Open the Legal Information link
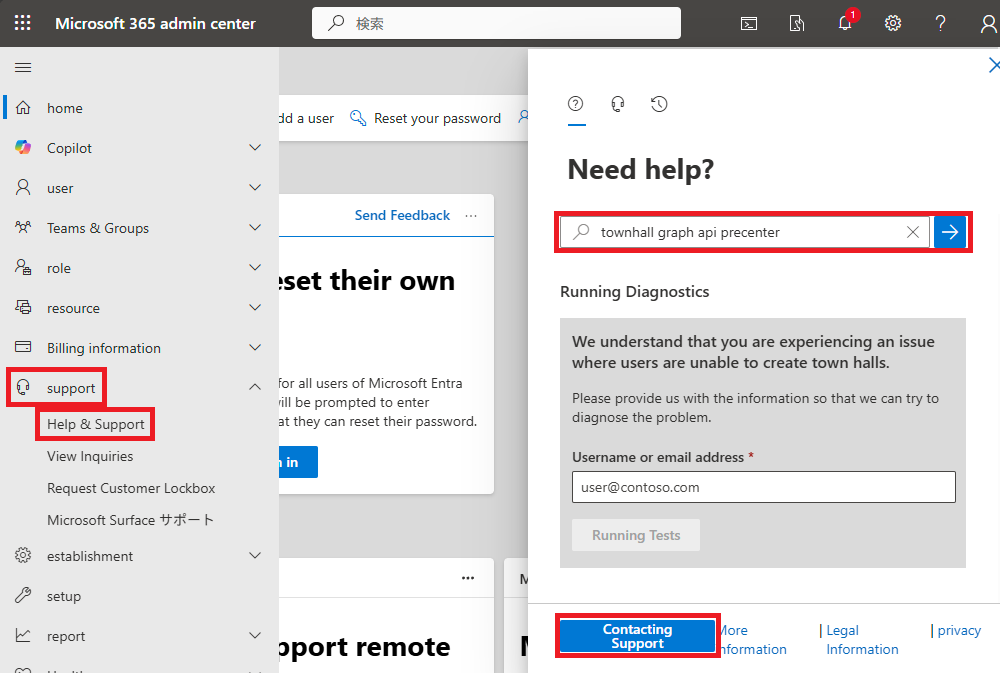Viewport: 1000px width, 673px height. [x=862, y=640]
